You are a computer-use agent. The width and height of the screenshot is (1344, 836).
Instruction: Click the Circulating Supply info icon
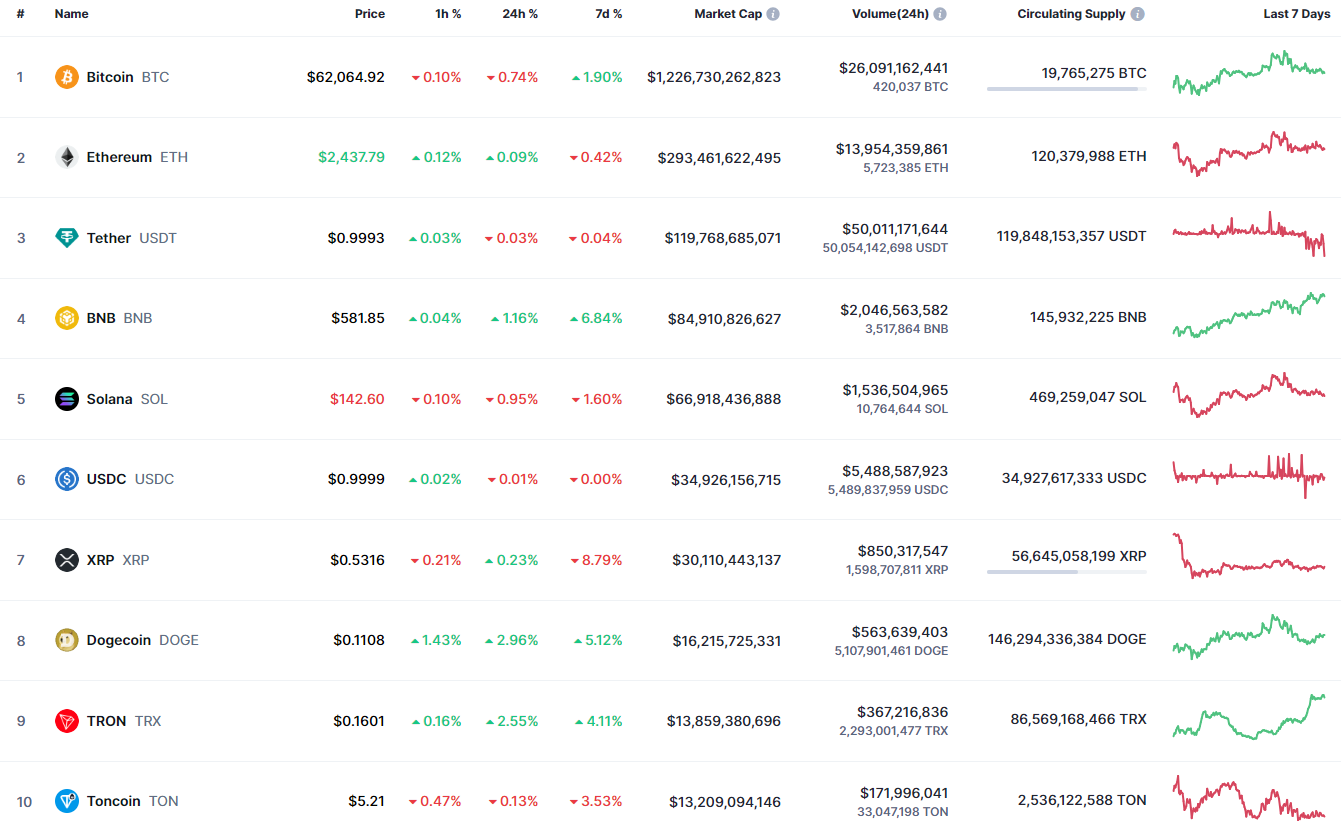1138,14
